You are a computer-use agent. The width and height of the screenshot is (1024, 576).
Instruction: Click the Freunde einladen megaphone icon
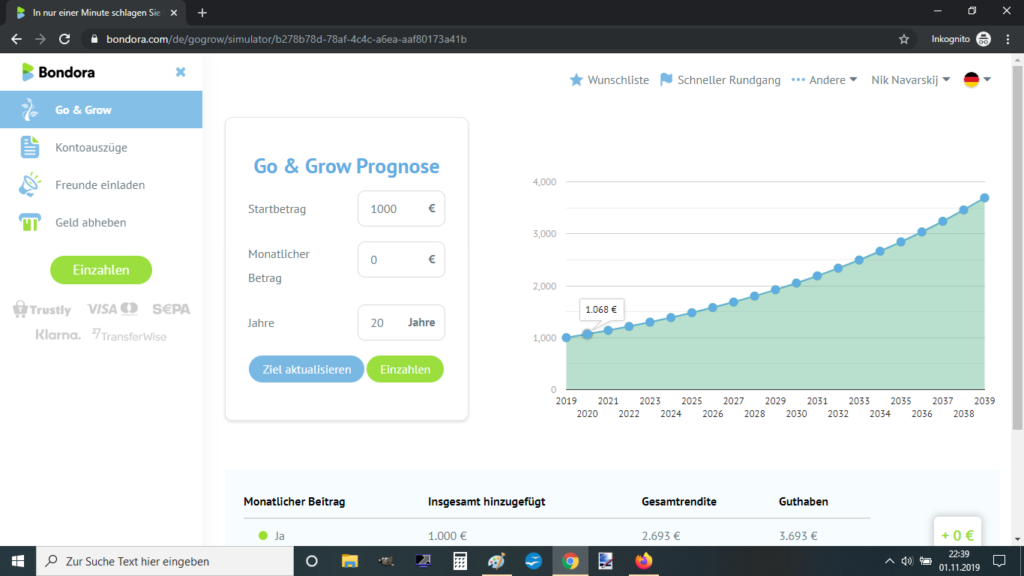click(29, 185)
